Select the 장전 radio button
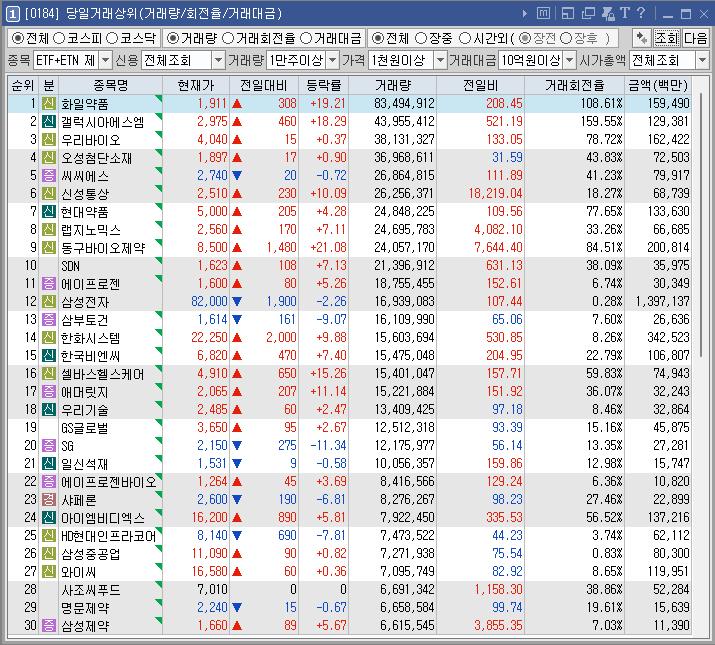Image resolution: width=715 pixels, height=645 pixels. pos(525,38)
